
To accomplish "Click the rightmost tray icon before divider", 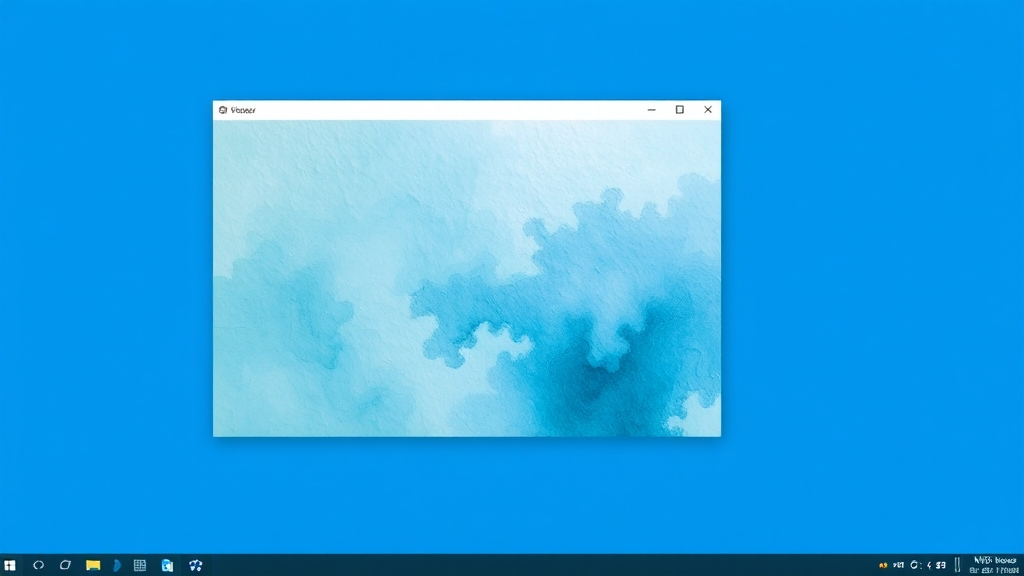I will tap(941, 565).
